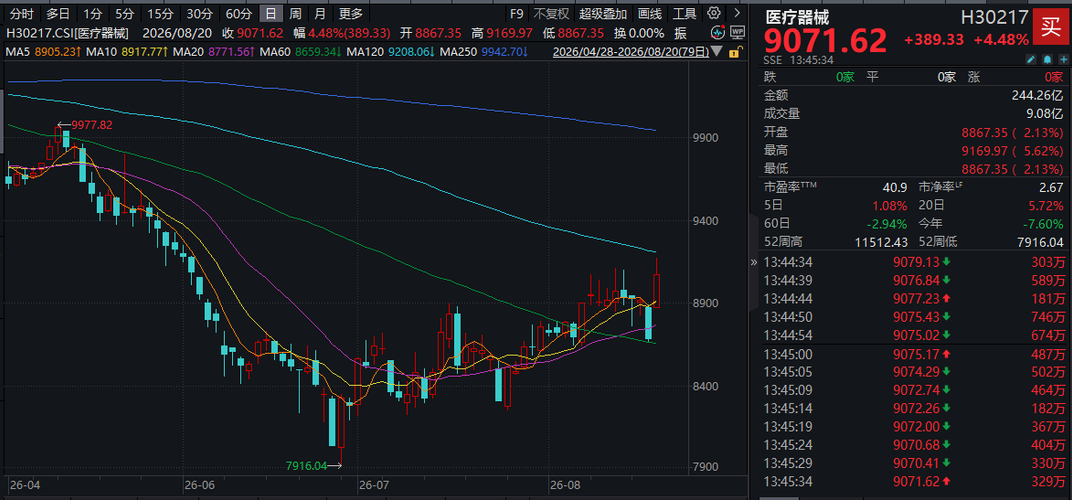Click the date range 2026/04/28-2026/08/20(79日) link
Screen dimensions: 1072x500
coord(630,51)
